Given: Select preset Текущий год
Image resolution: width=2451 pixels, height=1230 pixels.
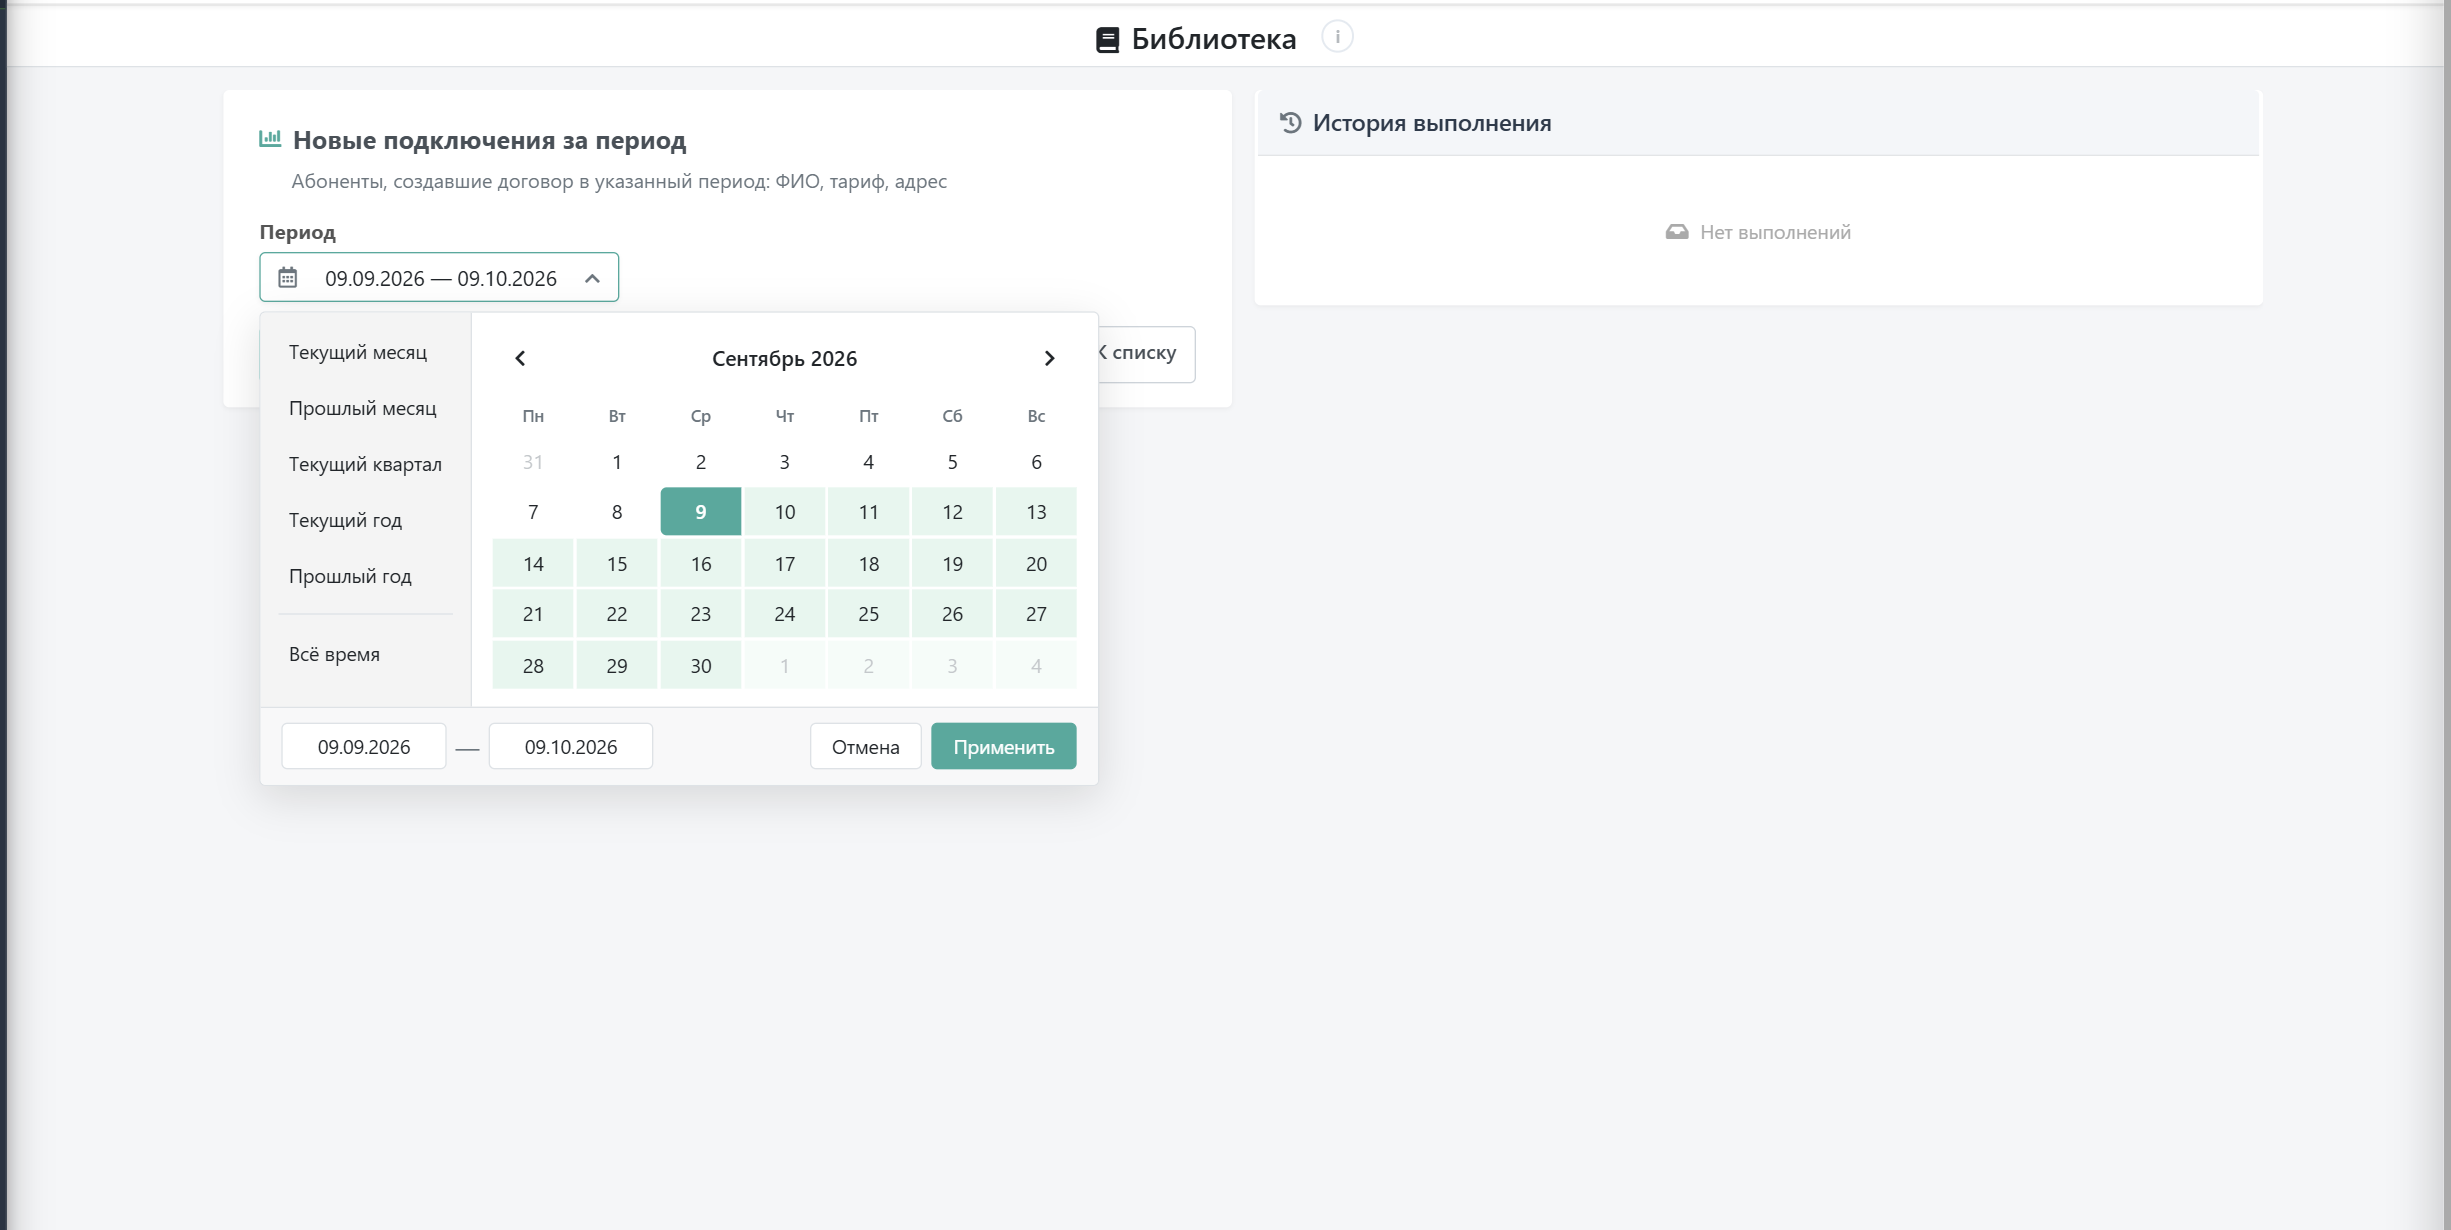Looking at the screenshot, I should 345,520.
